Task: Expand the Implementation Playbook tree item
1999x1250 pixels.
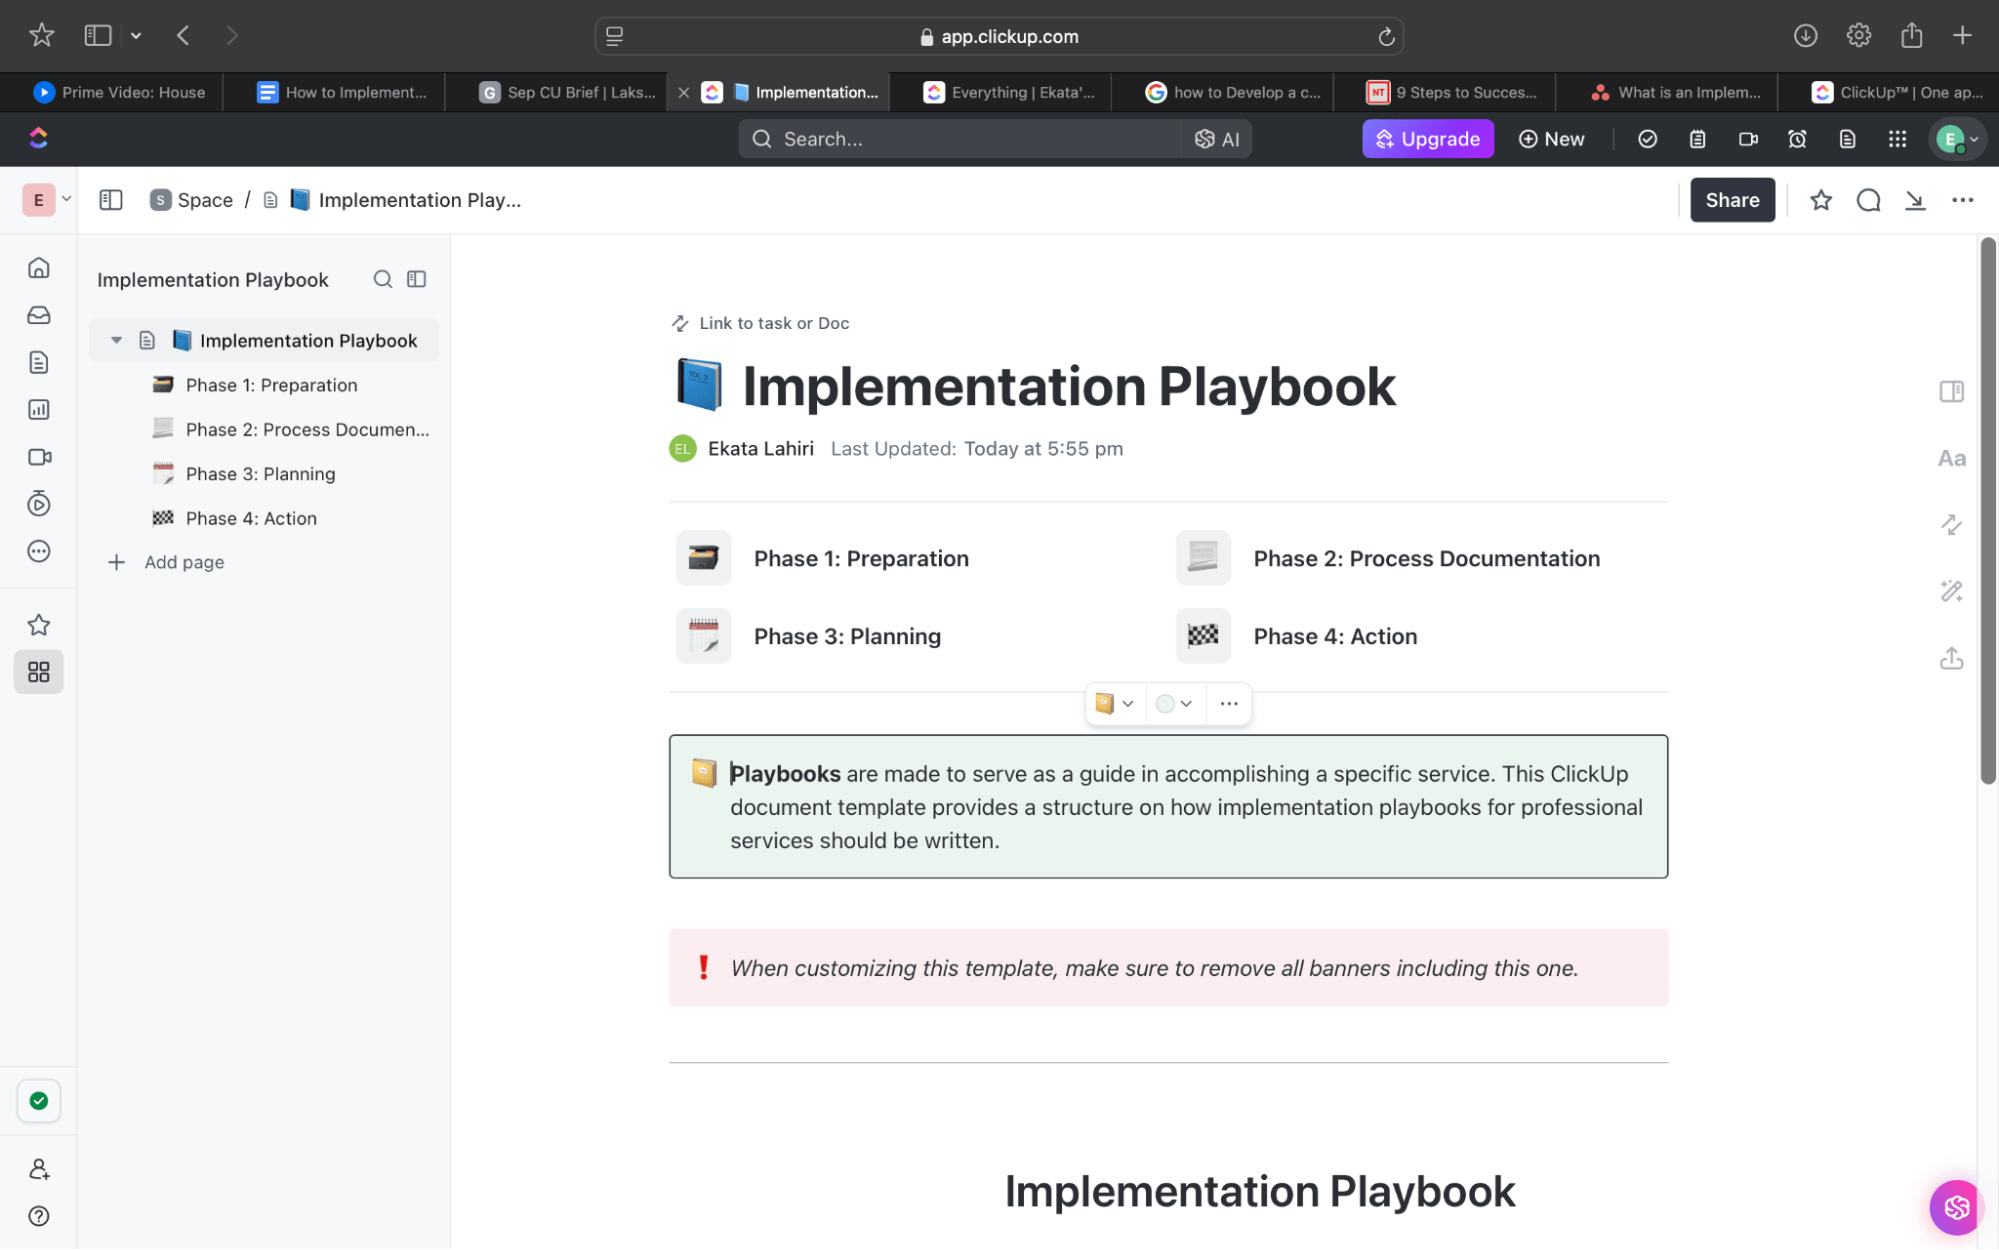Action: click(115, 340)
